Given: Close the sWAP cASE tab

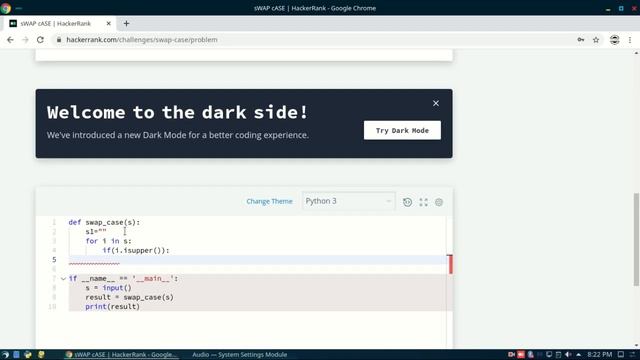Looking at the screenshot, I should (x=109, y=24).
